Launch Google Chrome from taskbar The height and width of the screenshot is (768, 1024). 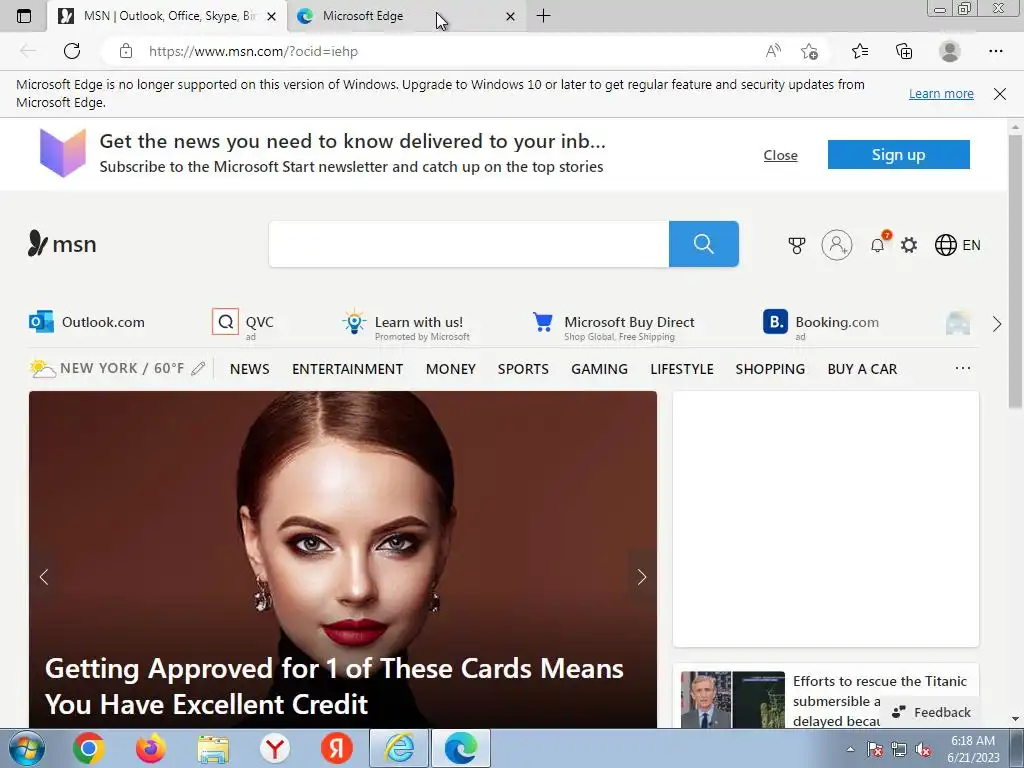coord(88,748)
